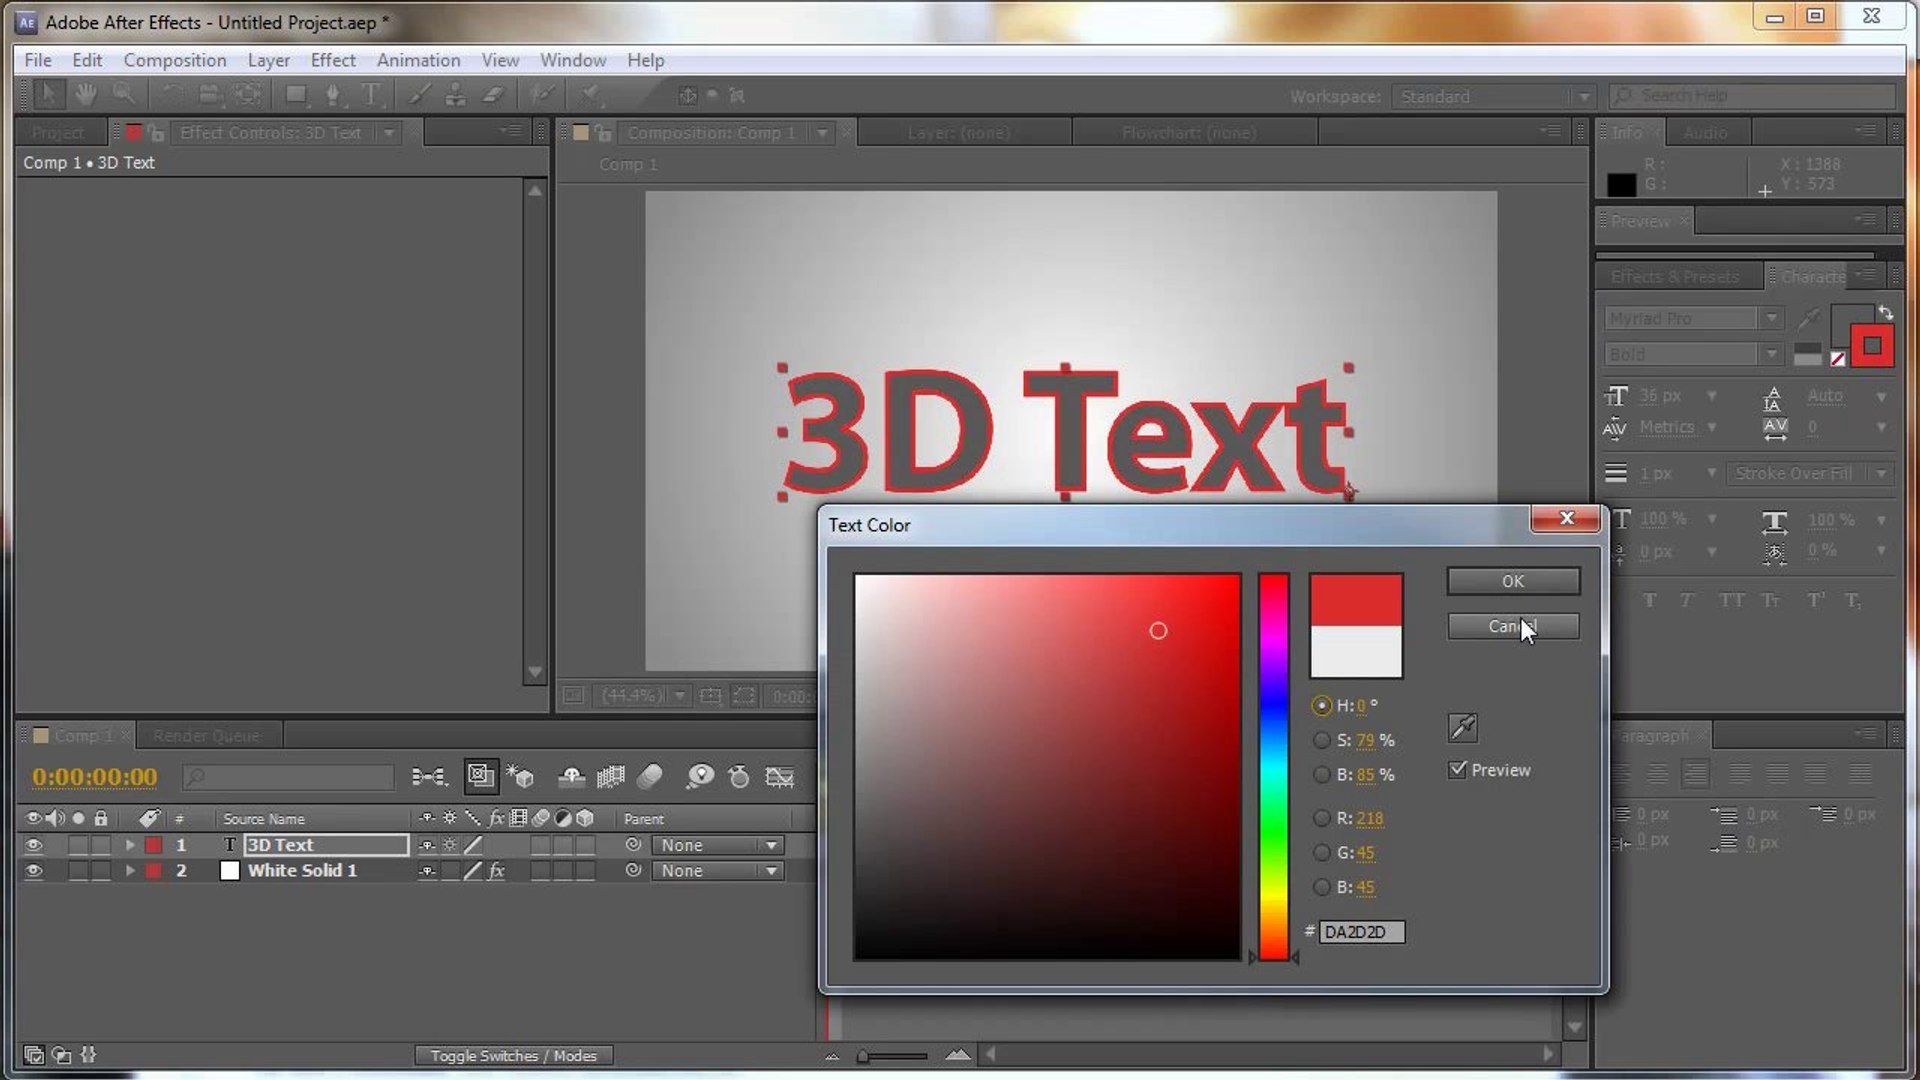
Task: Select the S saturation radio button
Action: pyautogui.click(x=1321, y=740)
